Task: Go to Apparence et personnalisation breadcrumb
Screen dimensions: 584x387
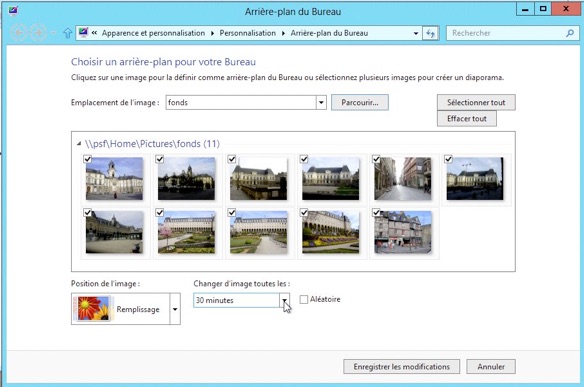Action: click(x=153, y=33)
